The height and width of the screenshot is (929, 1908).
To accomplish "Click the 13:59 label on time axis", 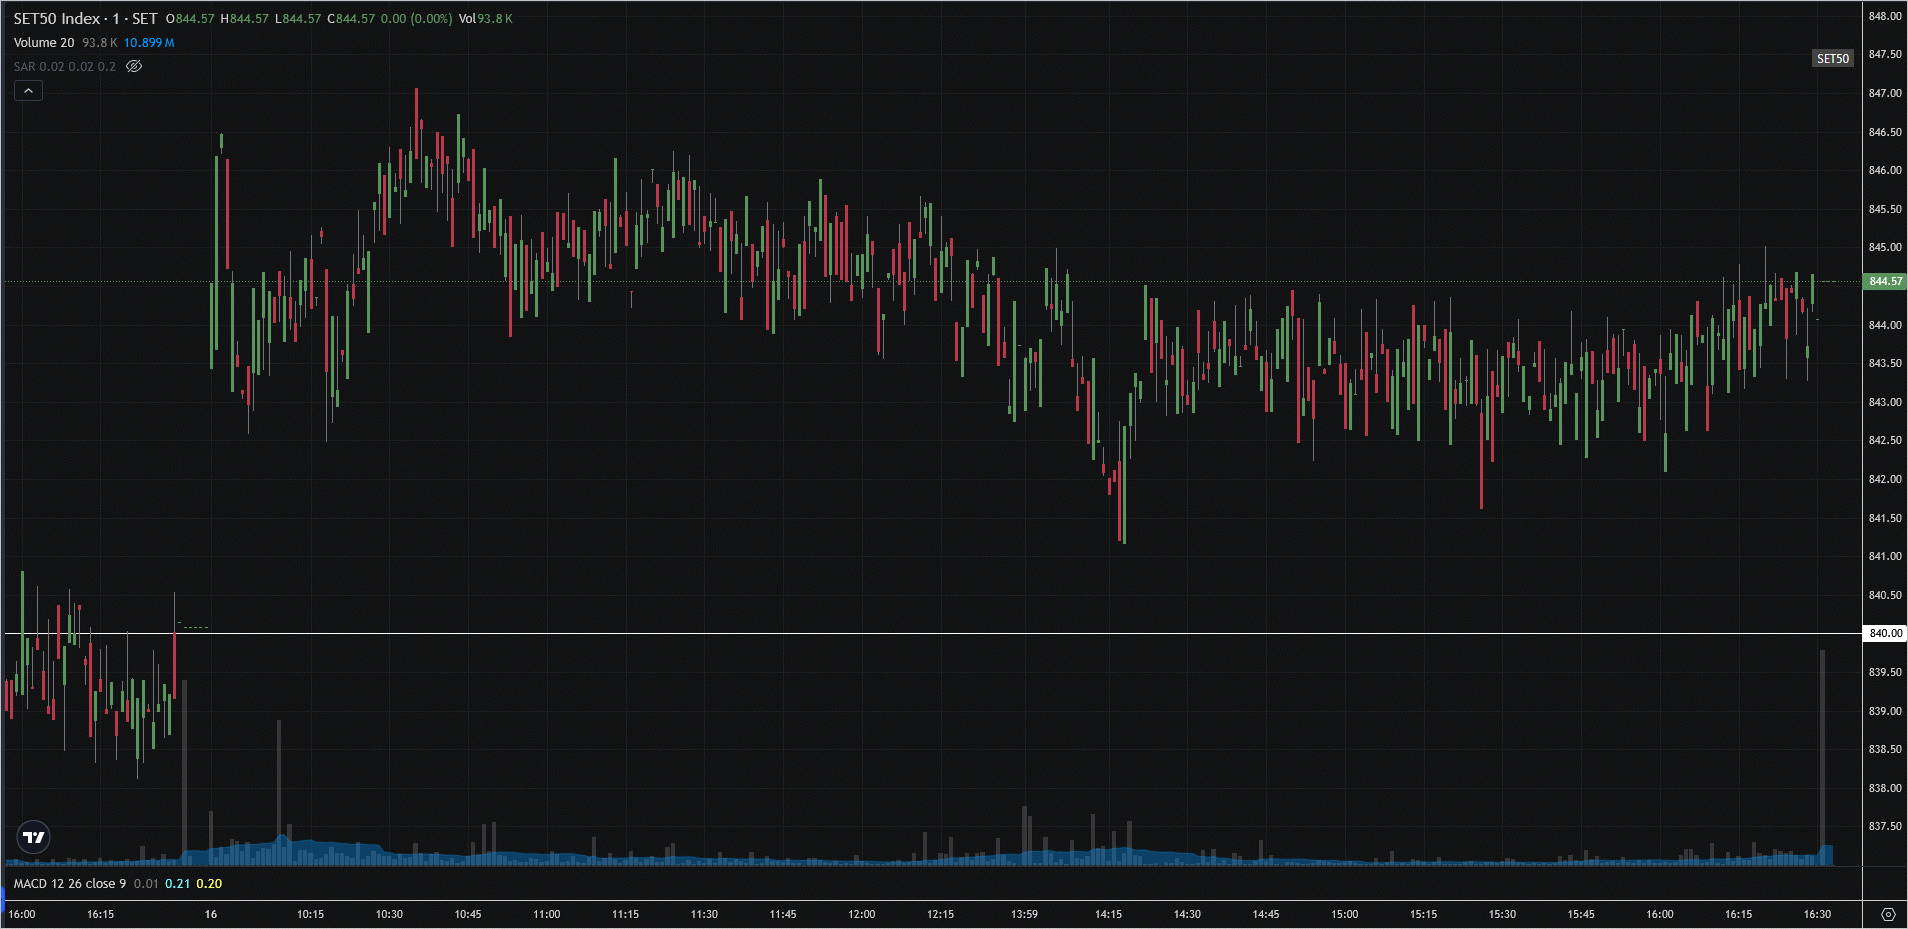I will click(1024, 914).
